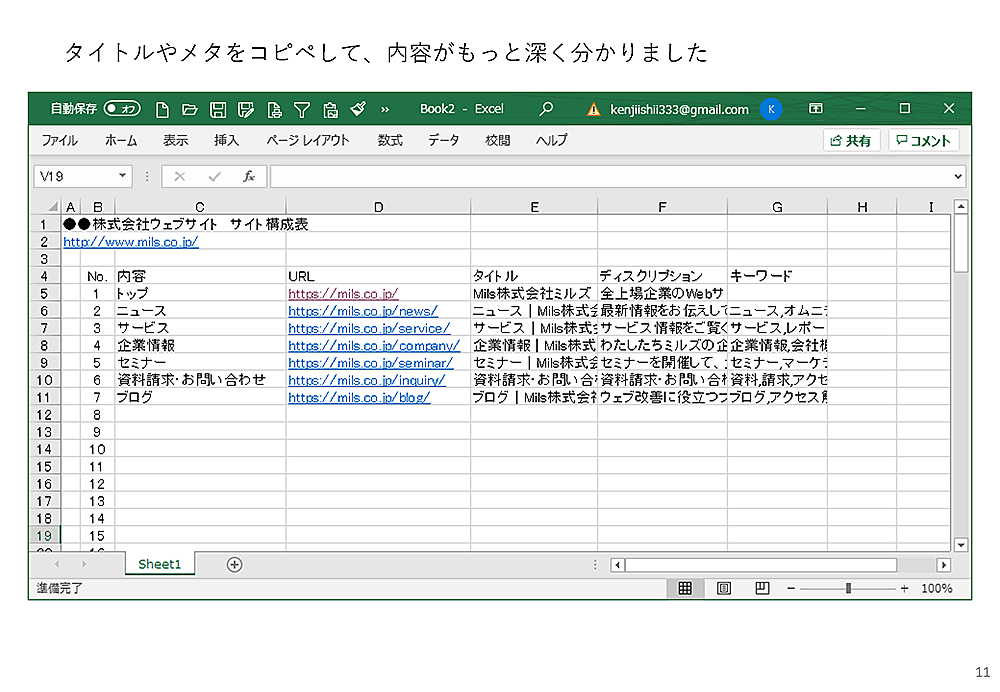Switch to Page Break Preview view
The image size is (1000, 692).
762,588
